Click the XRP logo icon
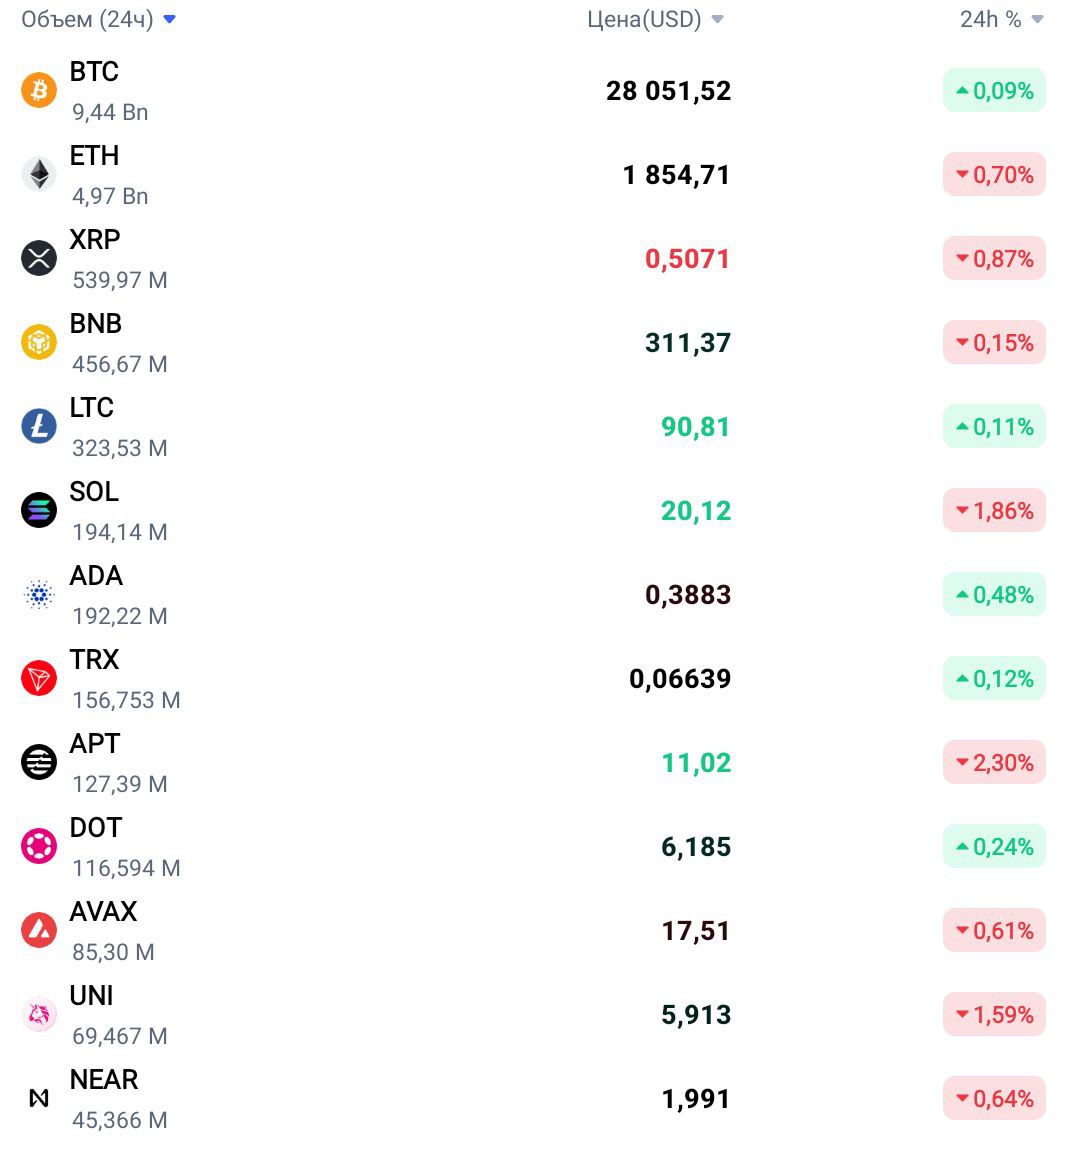This screenshot has width=1069, height=1162. [x=39, y=259]
